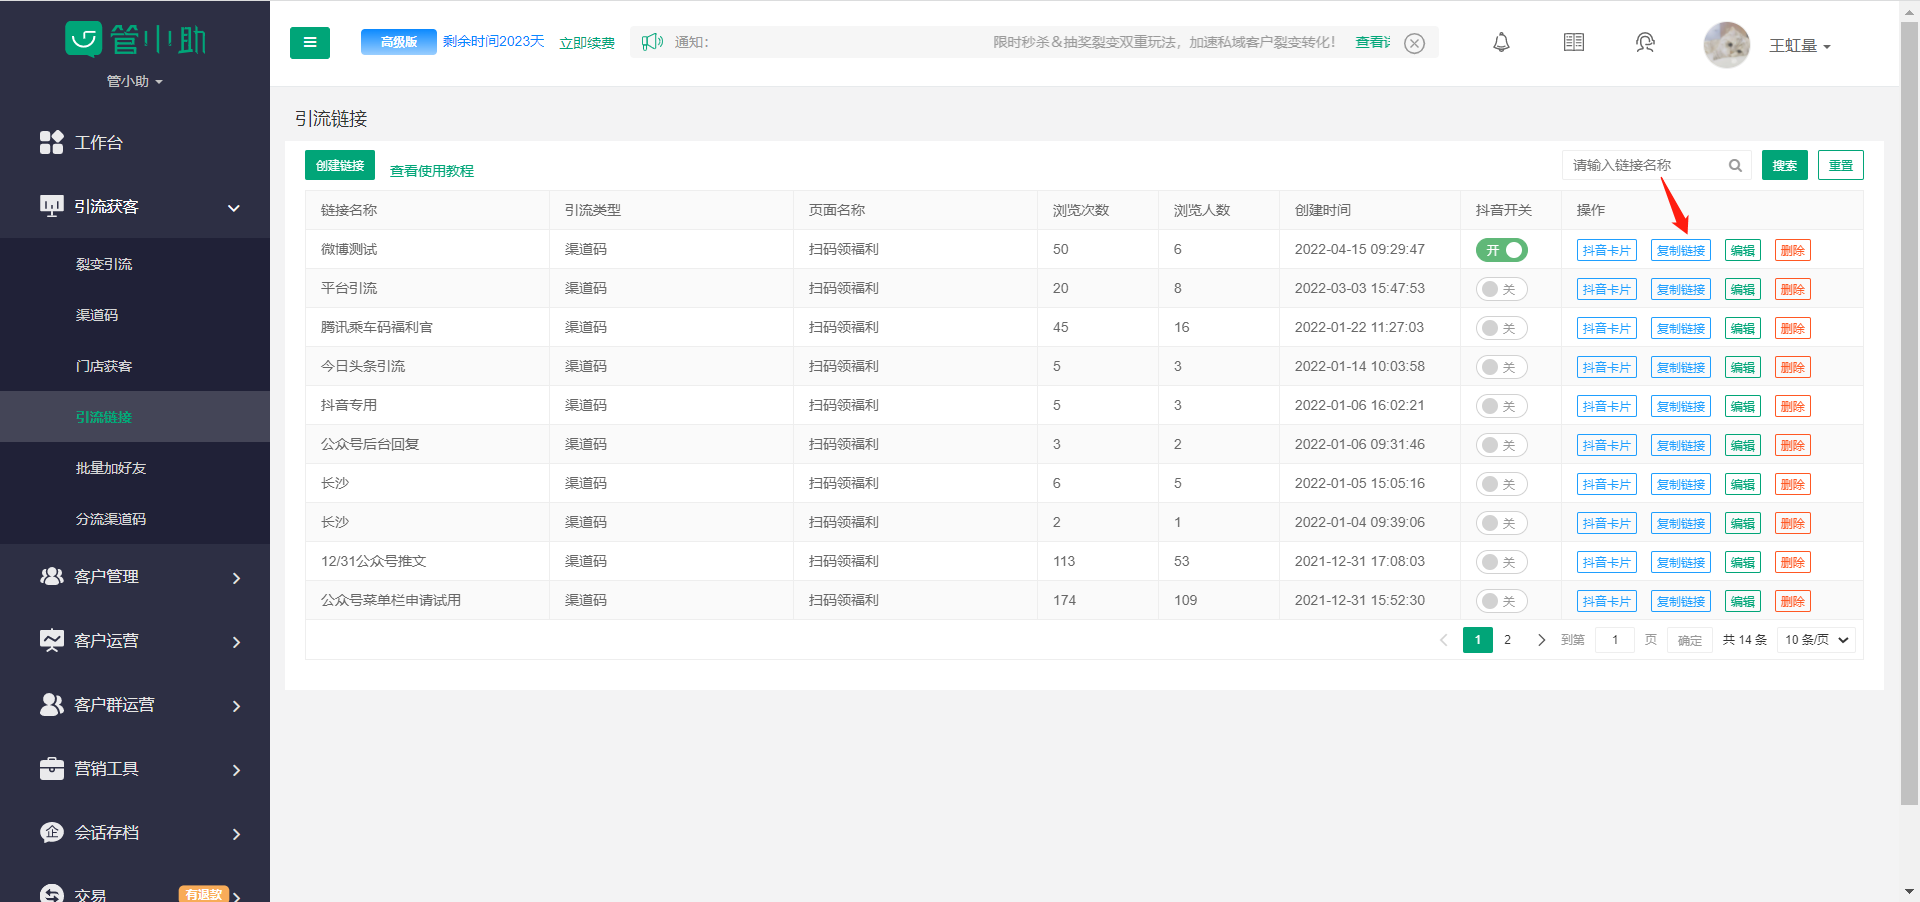The image size is (1920, 902).
Task: Close the notice banner
Action: click(1414, 43)
